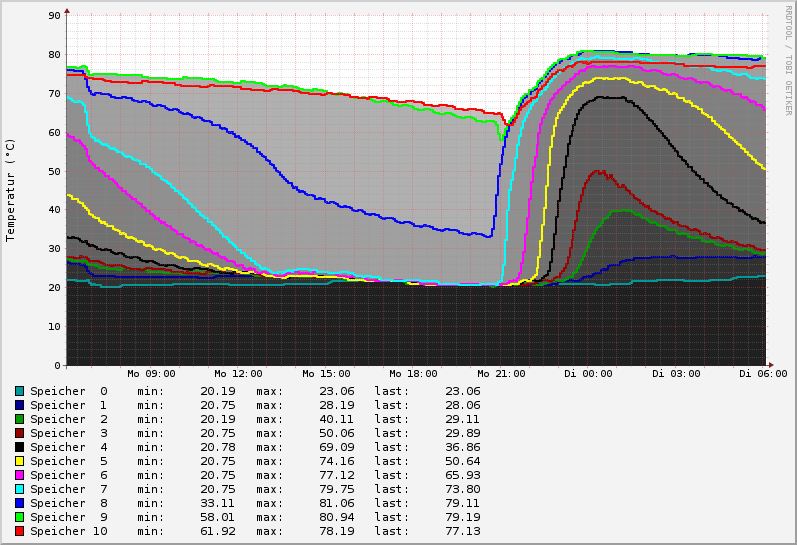The height and width of the screenshot is (545, 797).
Task: Click the dark red Speicher 3 legend swatch
Action: pyautogui.click(x=19, y=433)
